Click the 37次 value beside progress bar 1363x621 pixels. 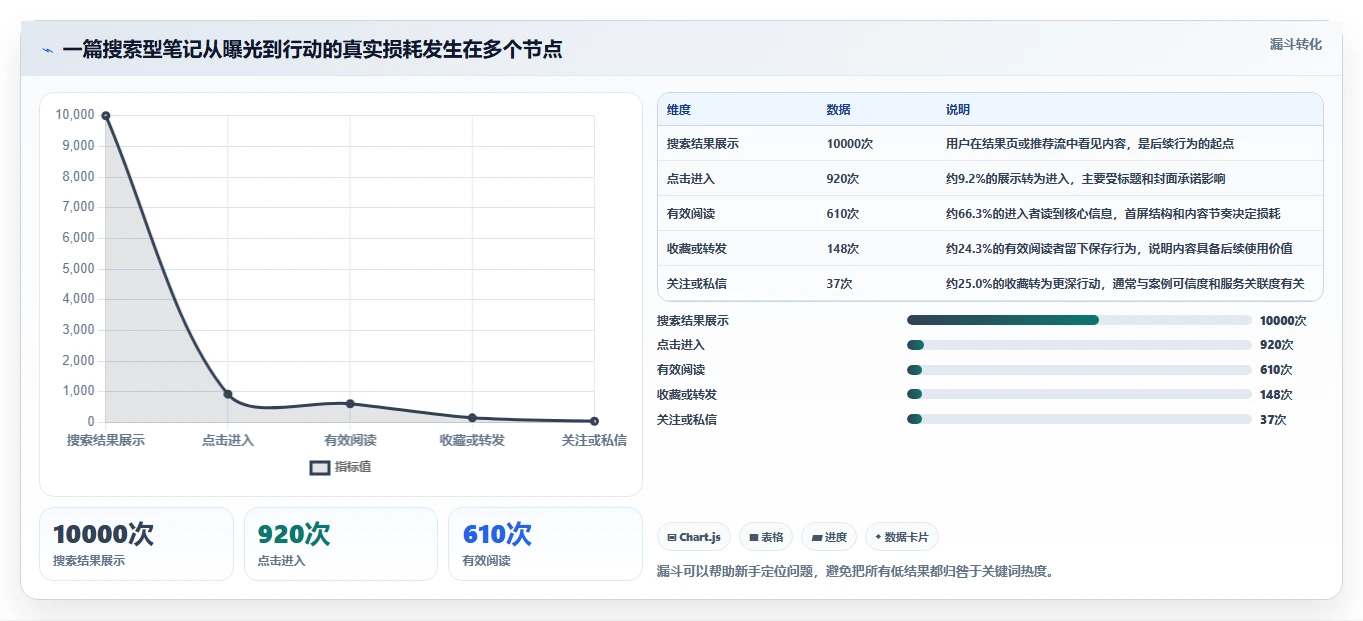1273,420
